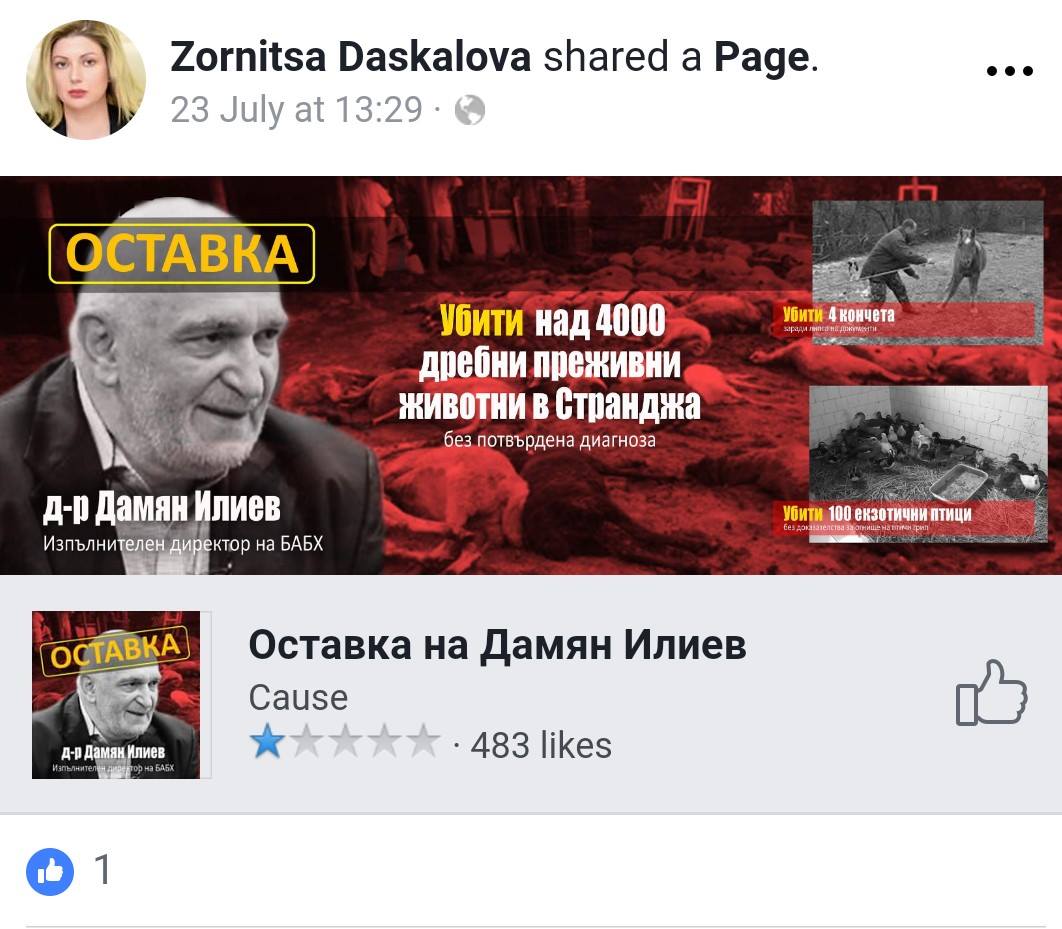The width and height of the screenshot is (1062, 929).
Task: Click the public globe privacy icon
Action: (469, 110)
